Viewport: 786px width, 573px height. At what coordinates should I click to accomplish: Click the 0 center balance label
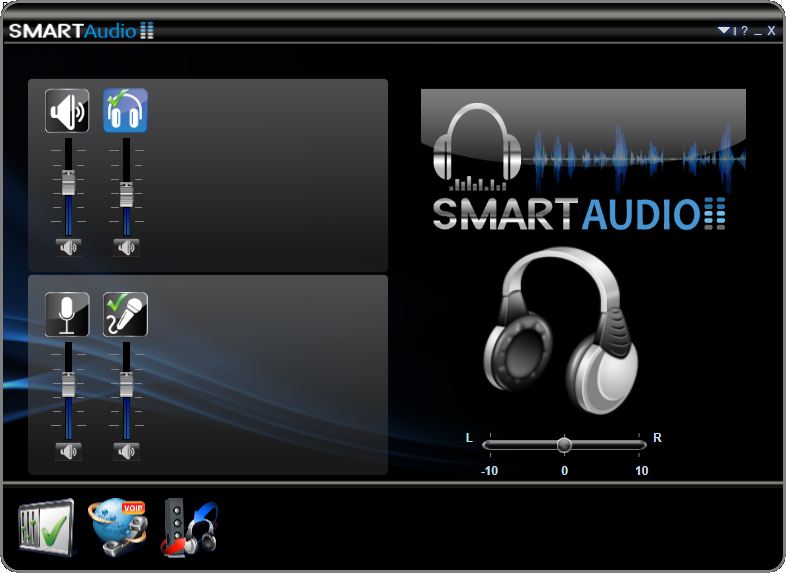564,471
